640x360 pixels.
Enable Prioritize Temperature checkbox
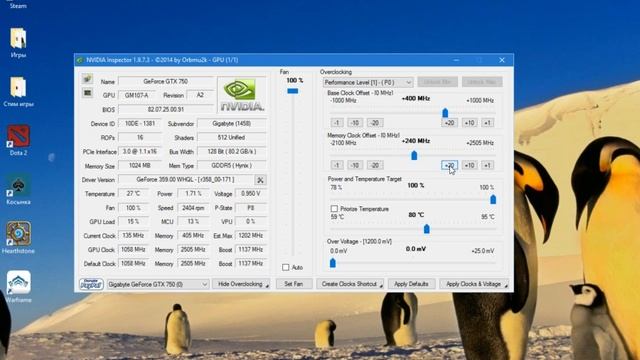point(334,209)
